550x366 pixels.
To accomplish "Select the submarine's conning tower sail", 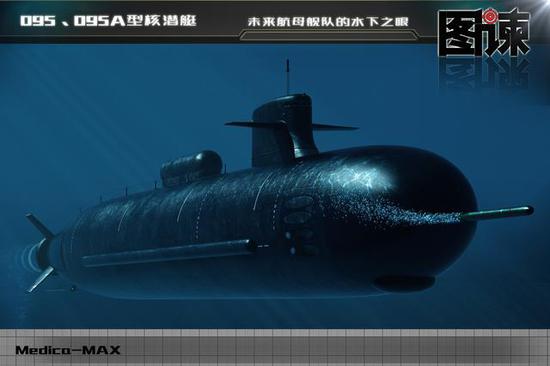I will click(x=283, y=130).
